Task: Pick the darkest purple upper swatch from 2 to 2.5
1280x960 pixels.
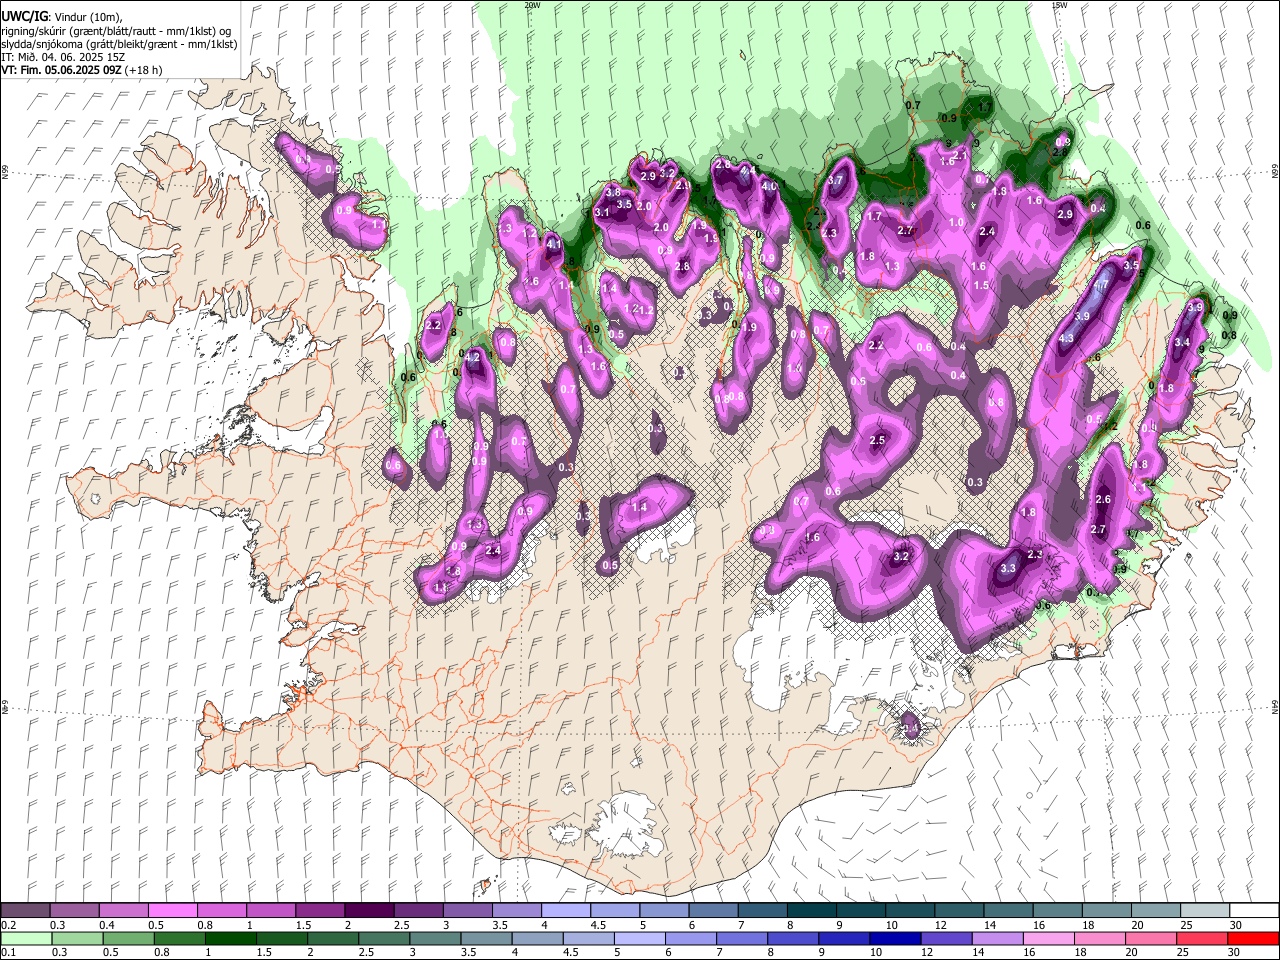Action: pos(369,911)
